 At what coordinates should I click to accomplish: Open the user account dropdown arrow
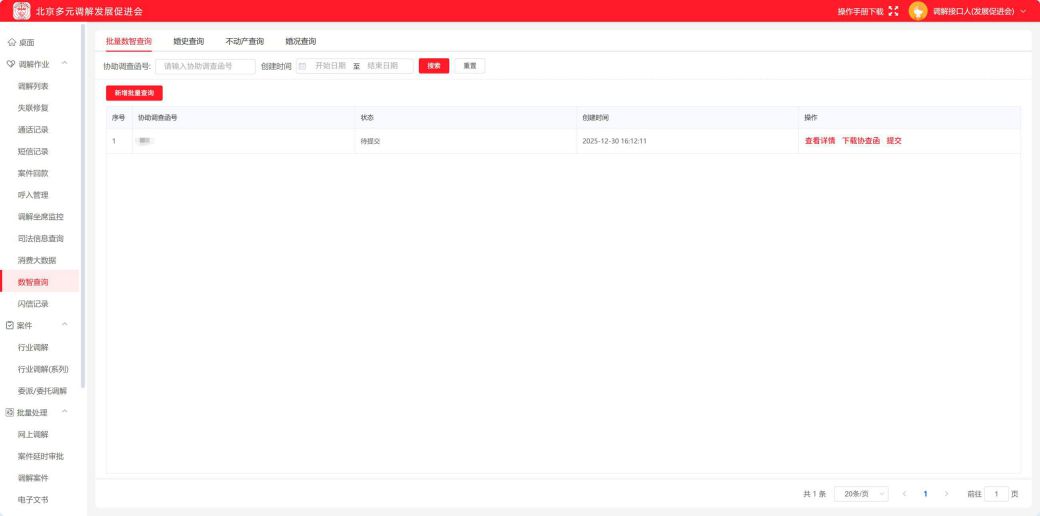coord(1023,11)
